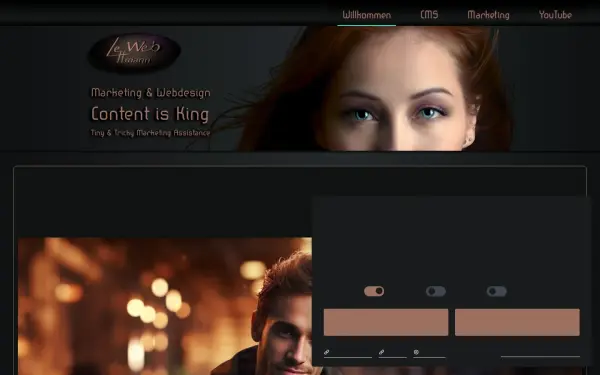Click the right copper button in consent panel
Screen dimensions: 600x375
[517, 322]
